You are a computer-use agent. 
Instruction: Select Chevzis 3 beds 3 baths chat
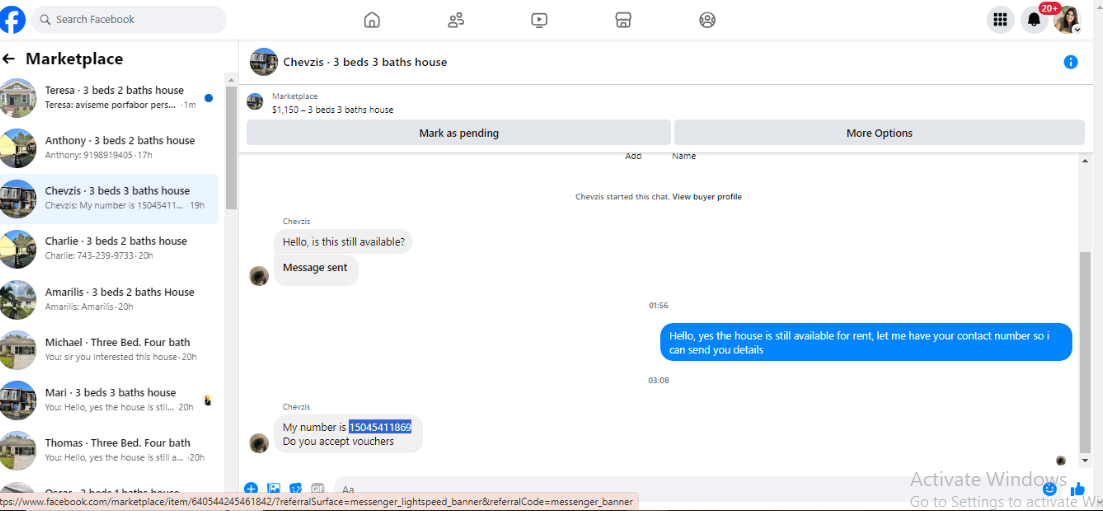click(x=109, y=198)
